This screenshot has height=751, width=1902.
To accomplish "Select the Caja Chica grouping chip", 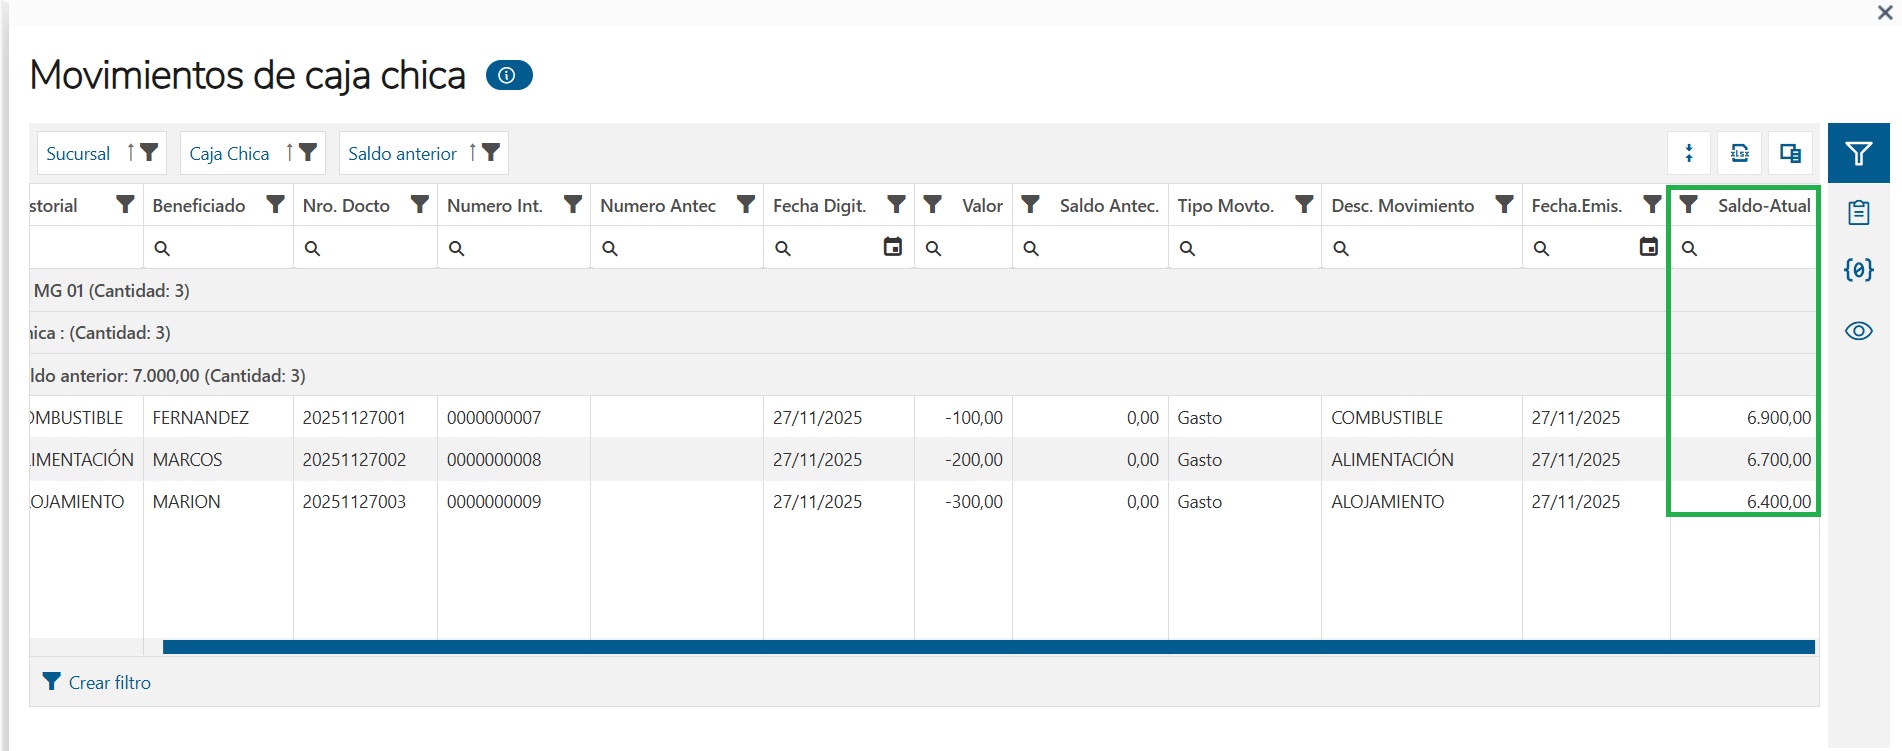I will (229, 154).
